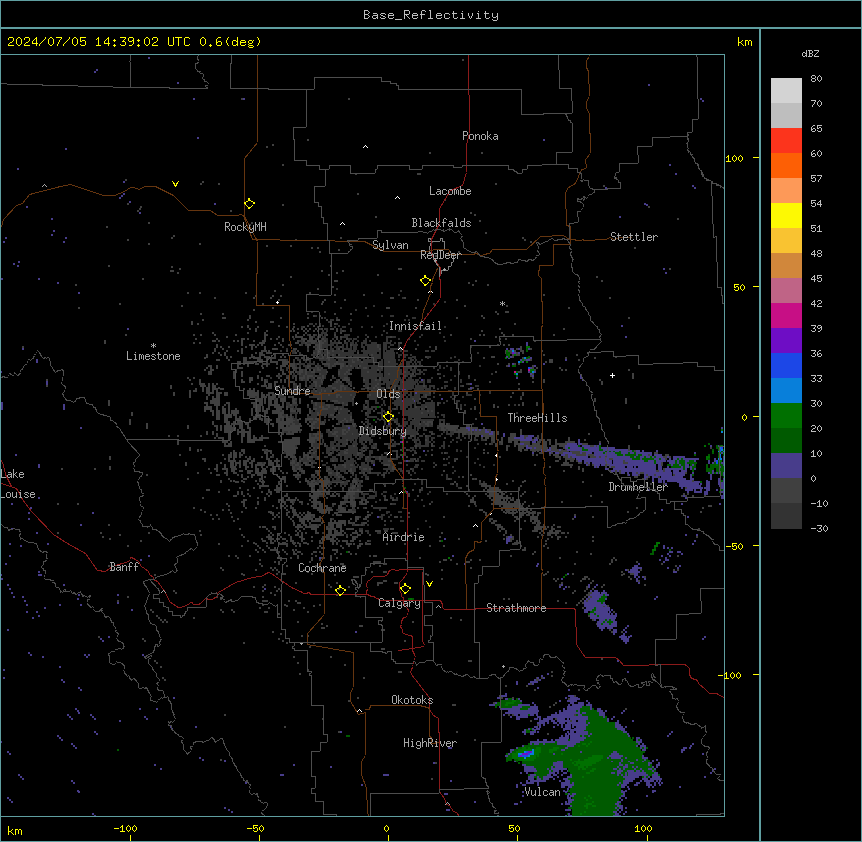The image size is (862, 842).
Task: Click the HighRiver city label
Action: coord(430,743)
